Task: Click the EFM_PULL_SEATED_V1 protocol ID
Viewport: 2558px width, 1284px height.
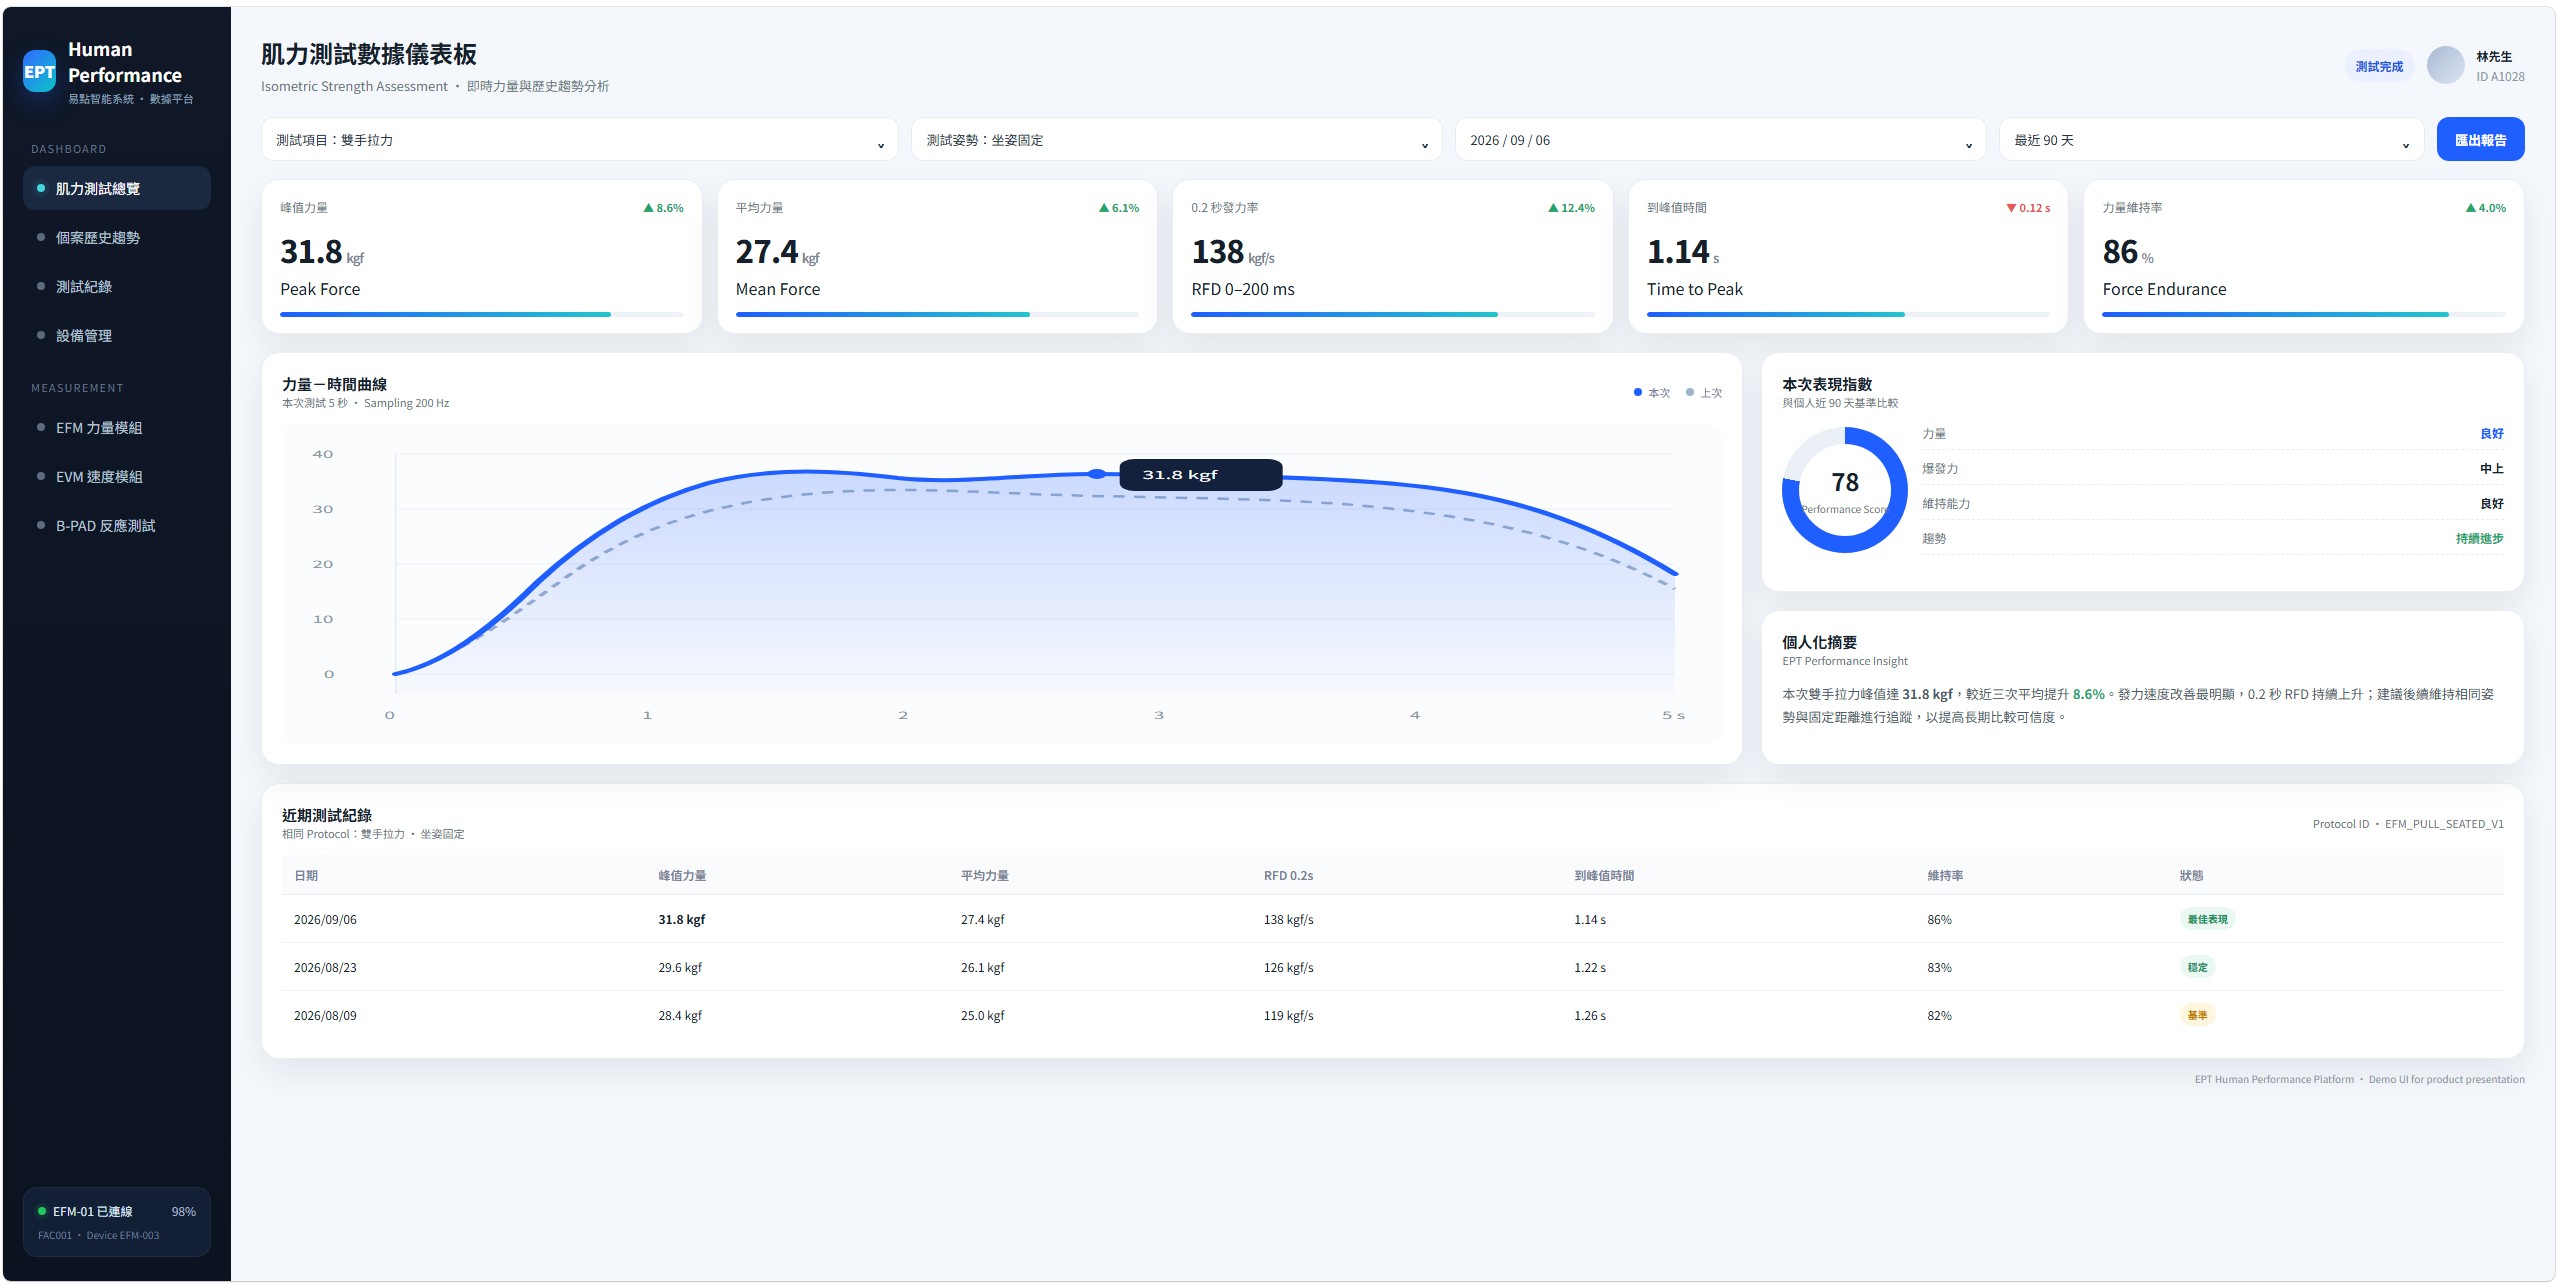Action: [2443, 824]
